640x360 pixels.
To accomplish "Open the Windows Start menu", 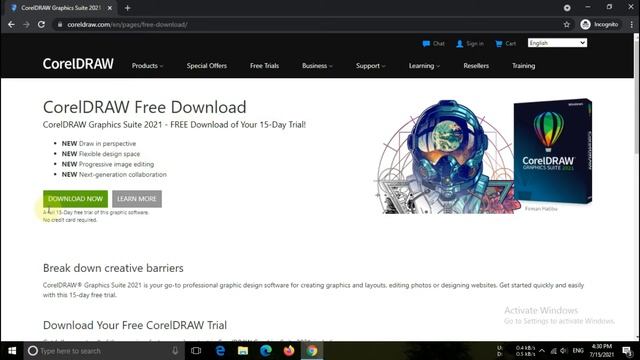I will [12, 351].
